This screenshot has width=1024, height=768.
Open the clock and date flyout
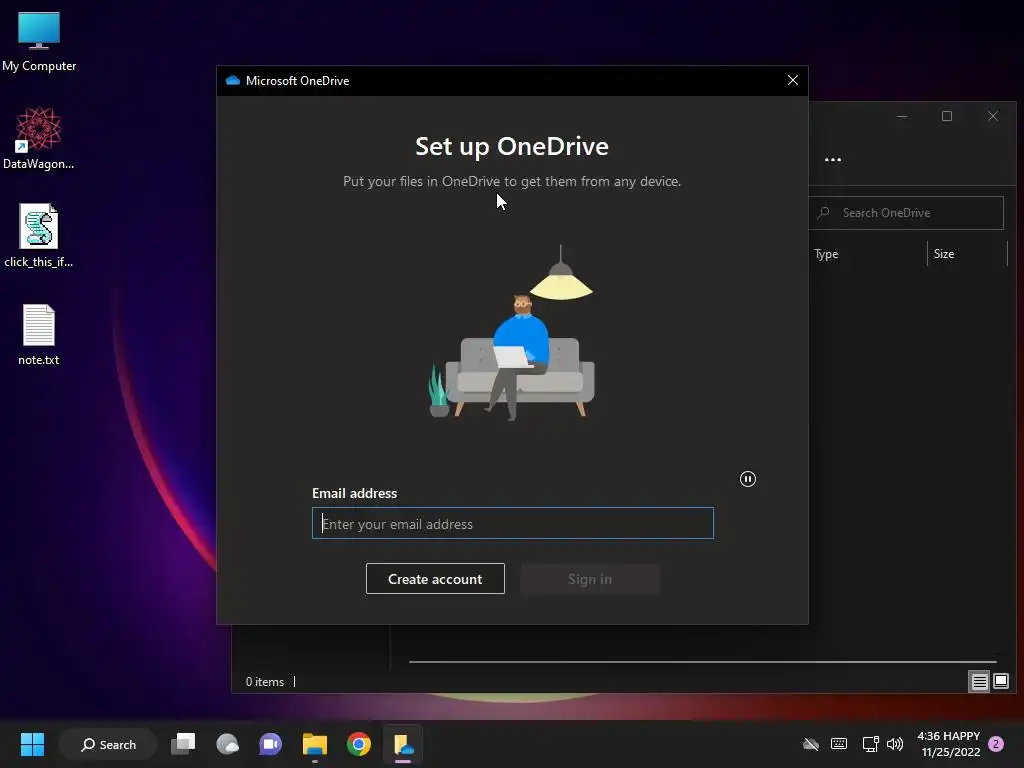point(949,744)
